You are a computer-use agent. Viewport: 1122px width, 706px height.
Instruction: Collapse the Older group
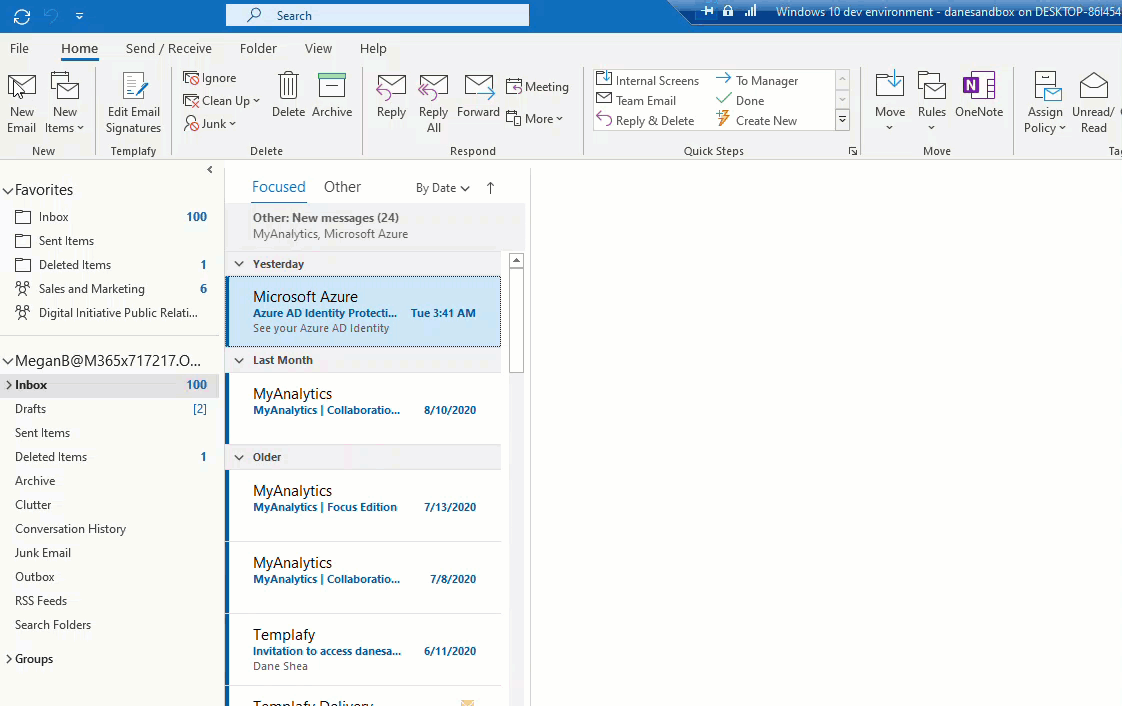point(239,457)
